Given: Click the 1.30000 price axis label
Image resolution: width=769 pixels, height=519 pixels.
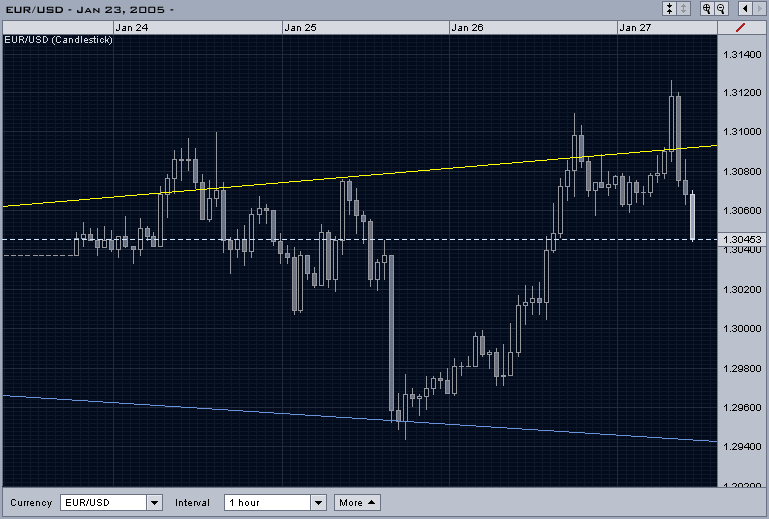Looking at the screenshot, I should (742, 328).
